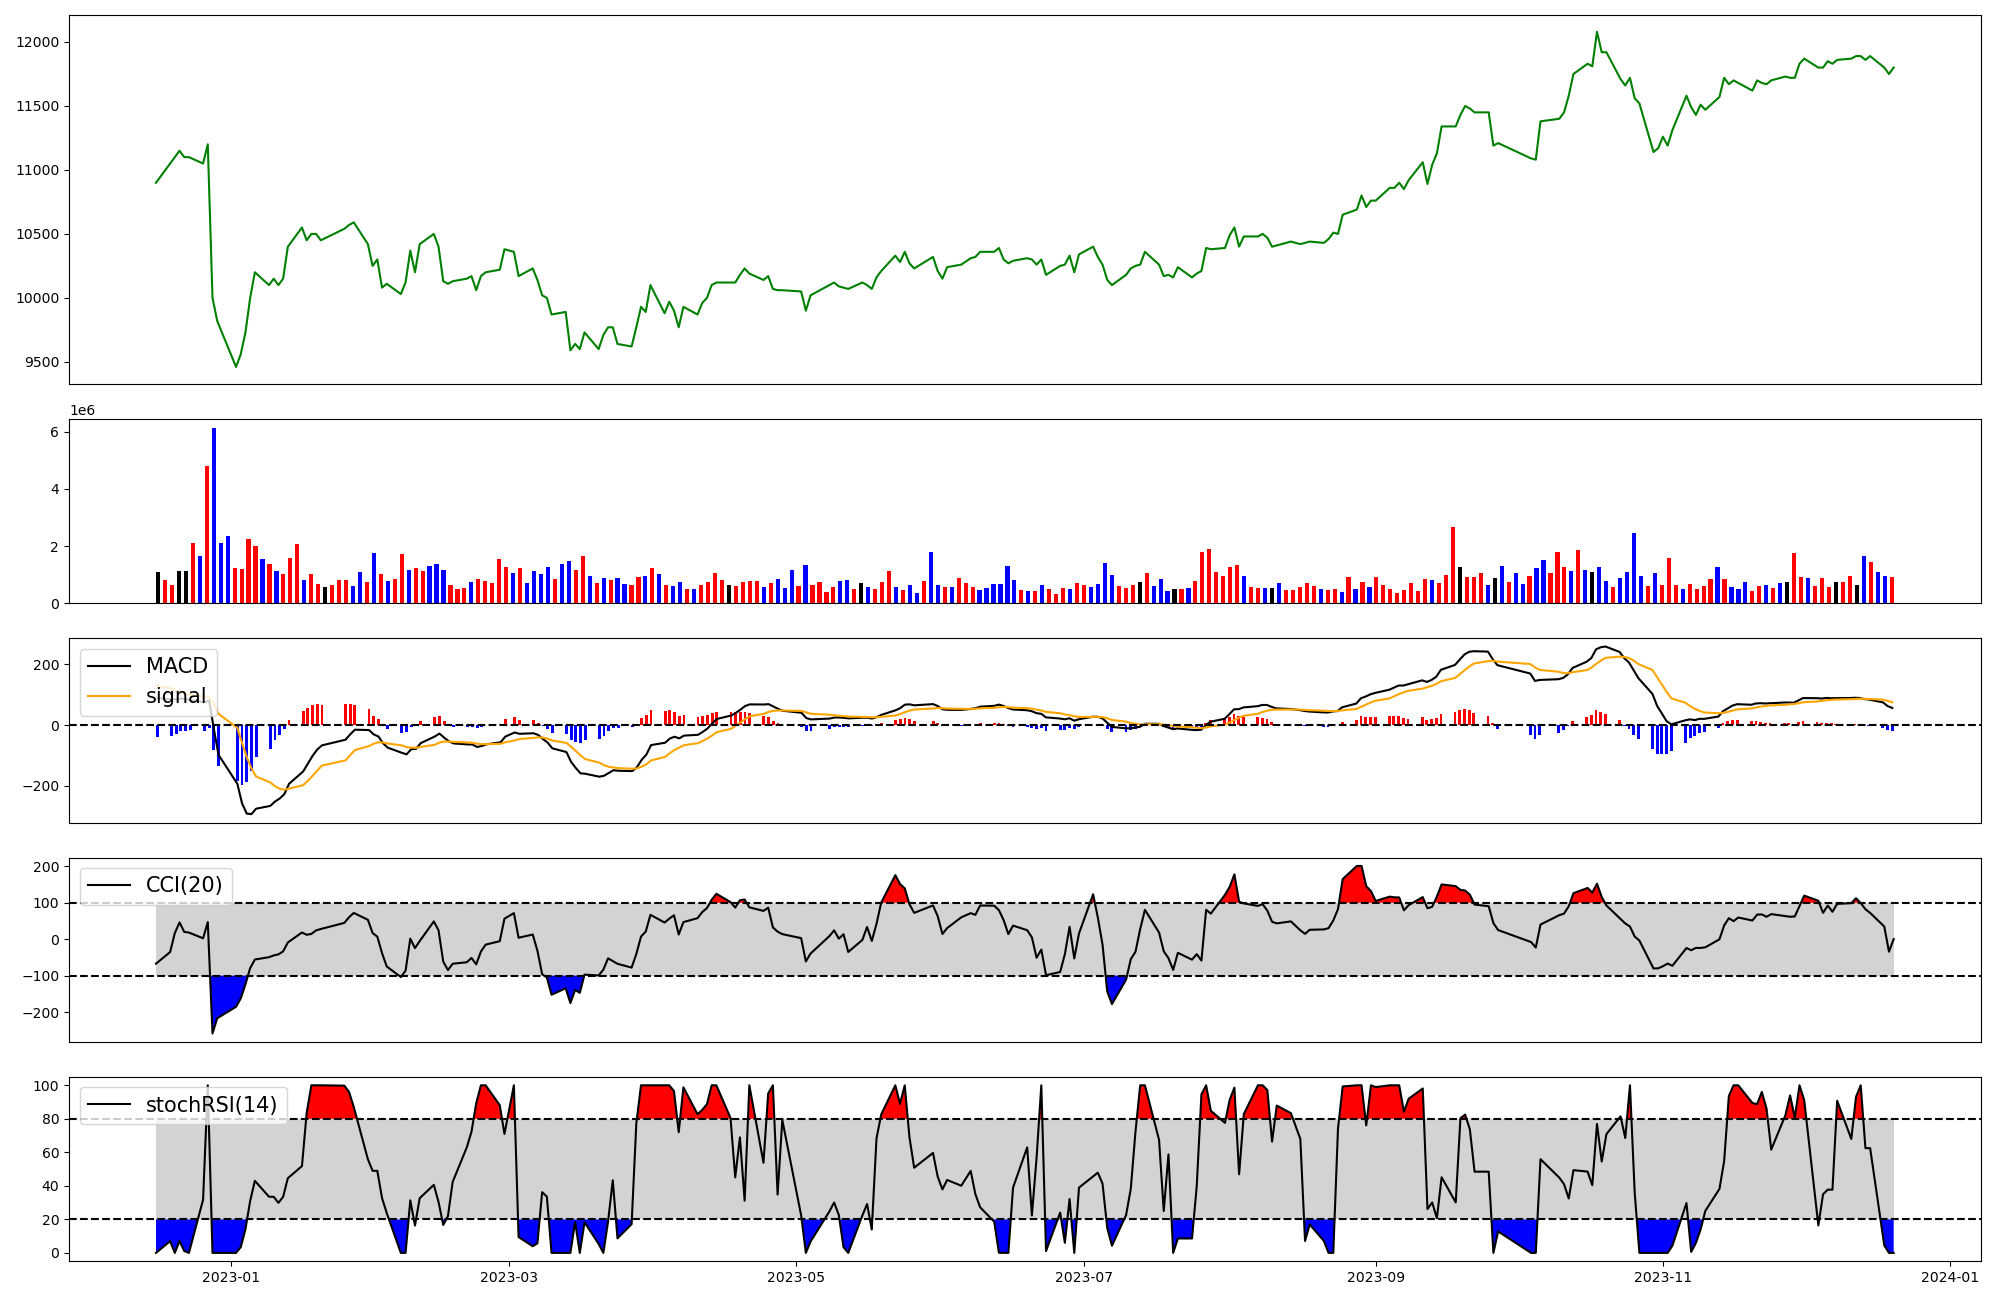Select the 2023-07 date tick label
Viewport: 2000px width, 1300px height.
point(1084,1277)
